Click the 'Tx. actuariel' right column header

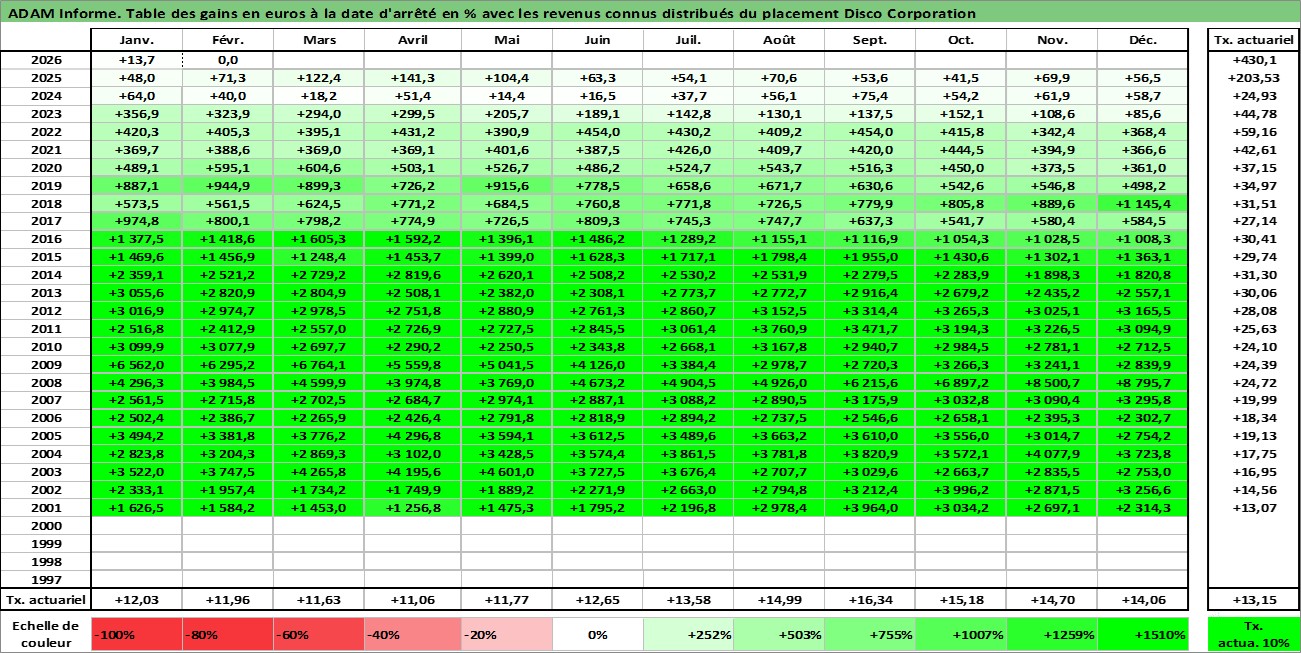tap(1253, 41)
